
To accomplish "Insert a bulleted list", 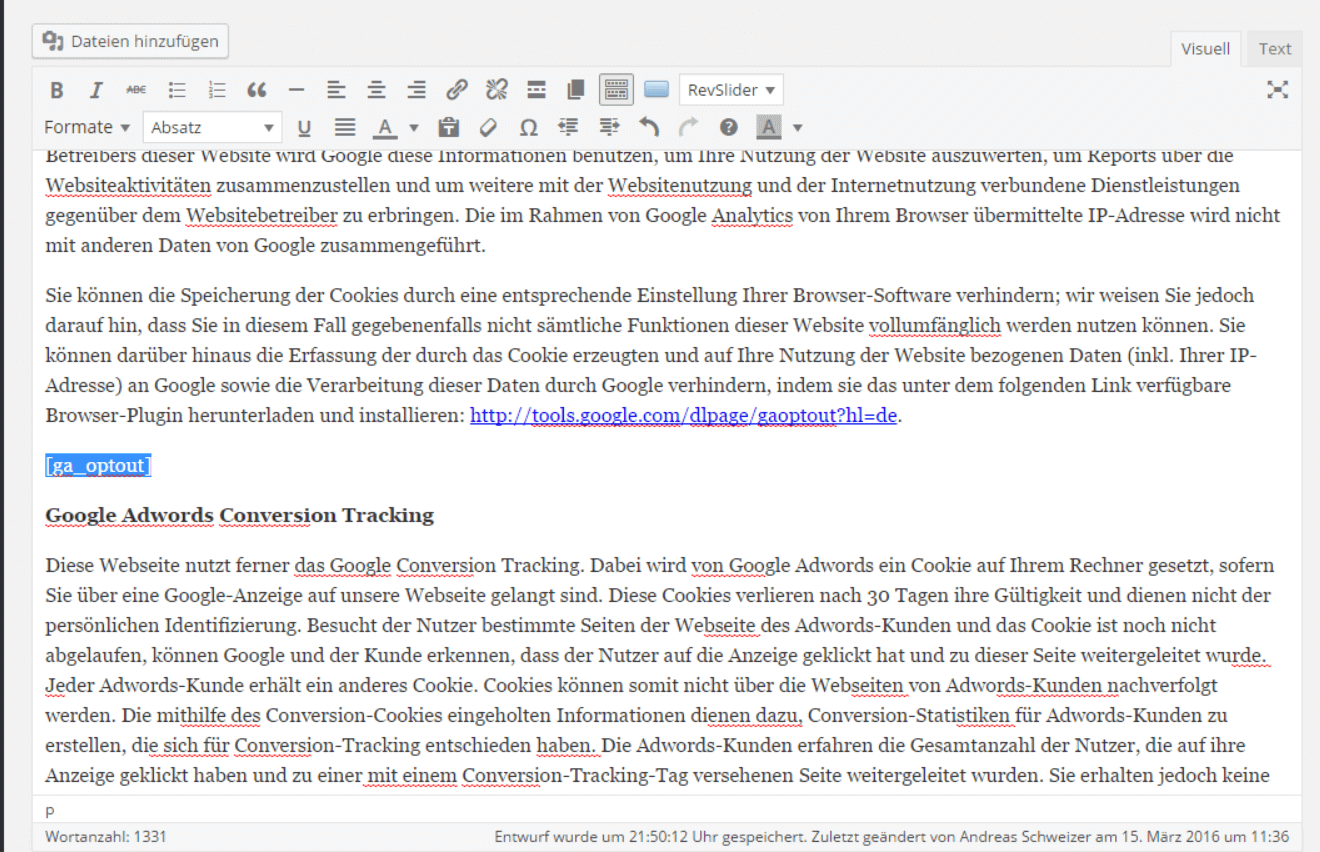I will 177,90.
